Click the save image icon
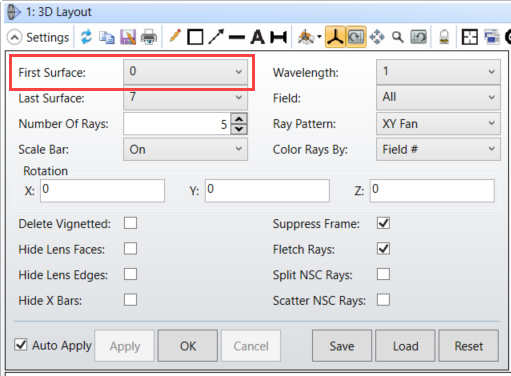 128,37
